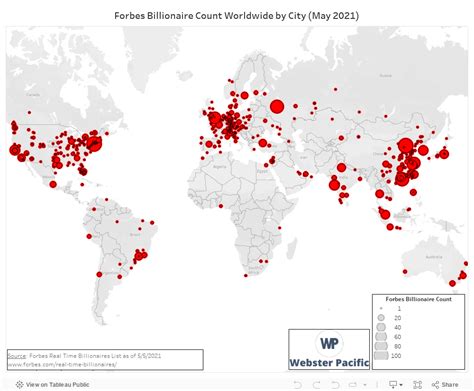Click legend entry for count 20
This screenshot has width=474, height=391.
pos(389,318)
